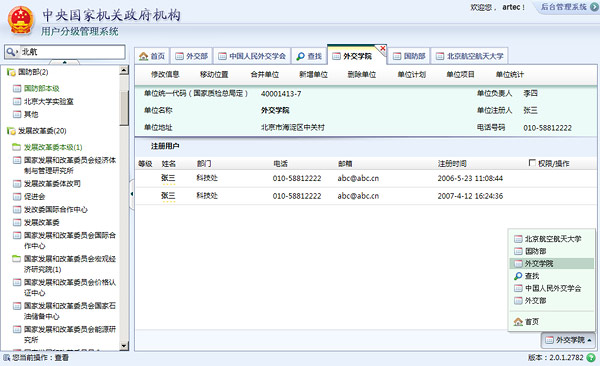Click the 部门 column header
Image resolution: width=600 pixels, height=366 pixels.
pos(204,163)
